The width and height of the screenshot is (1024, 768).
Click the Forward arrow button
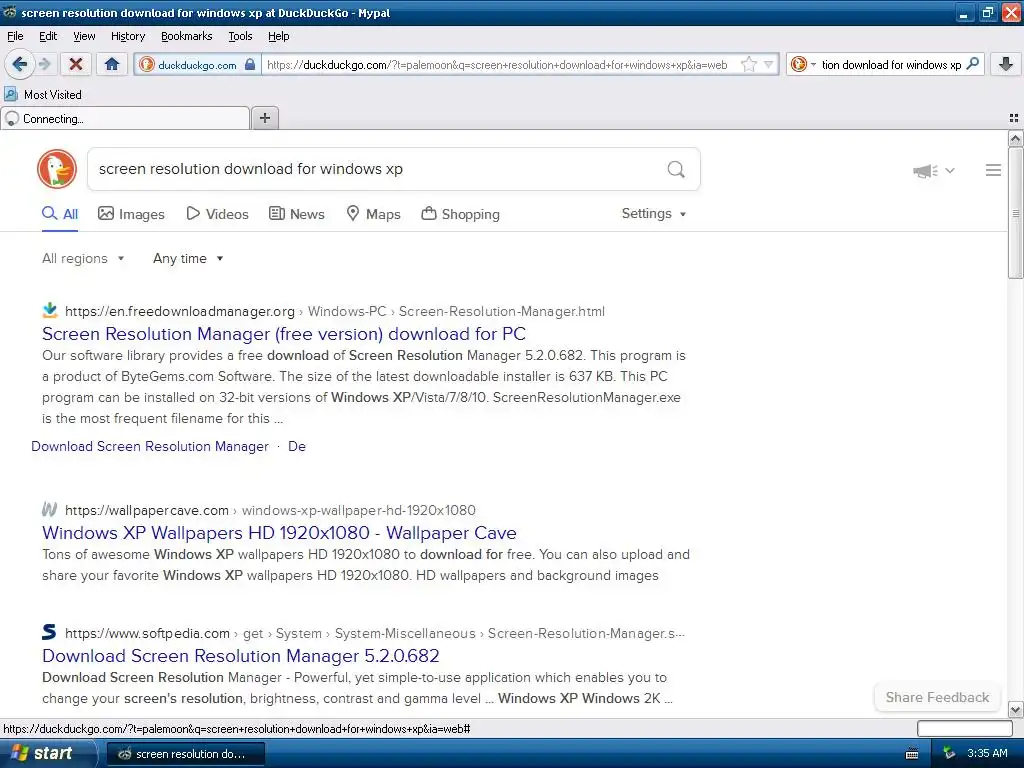(44, 64)
